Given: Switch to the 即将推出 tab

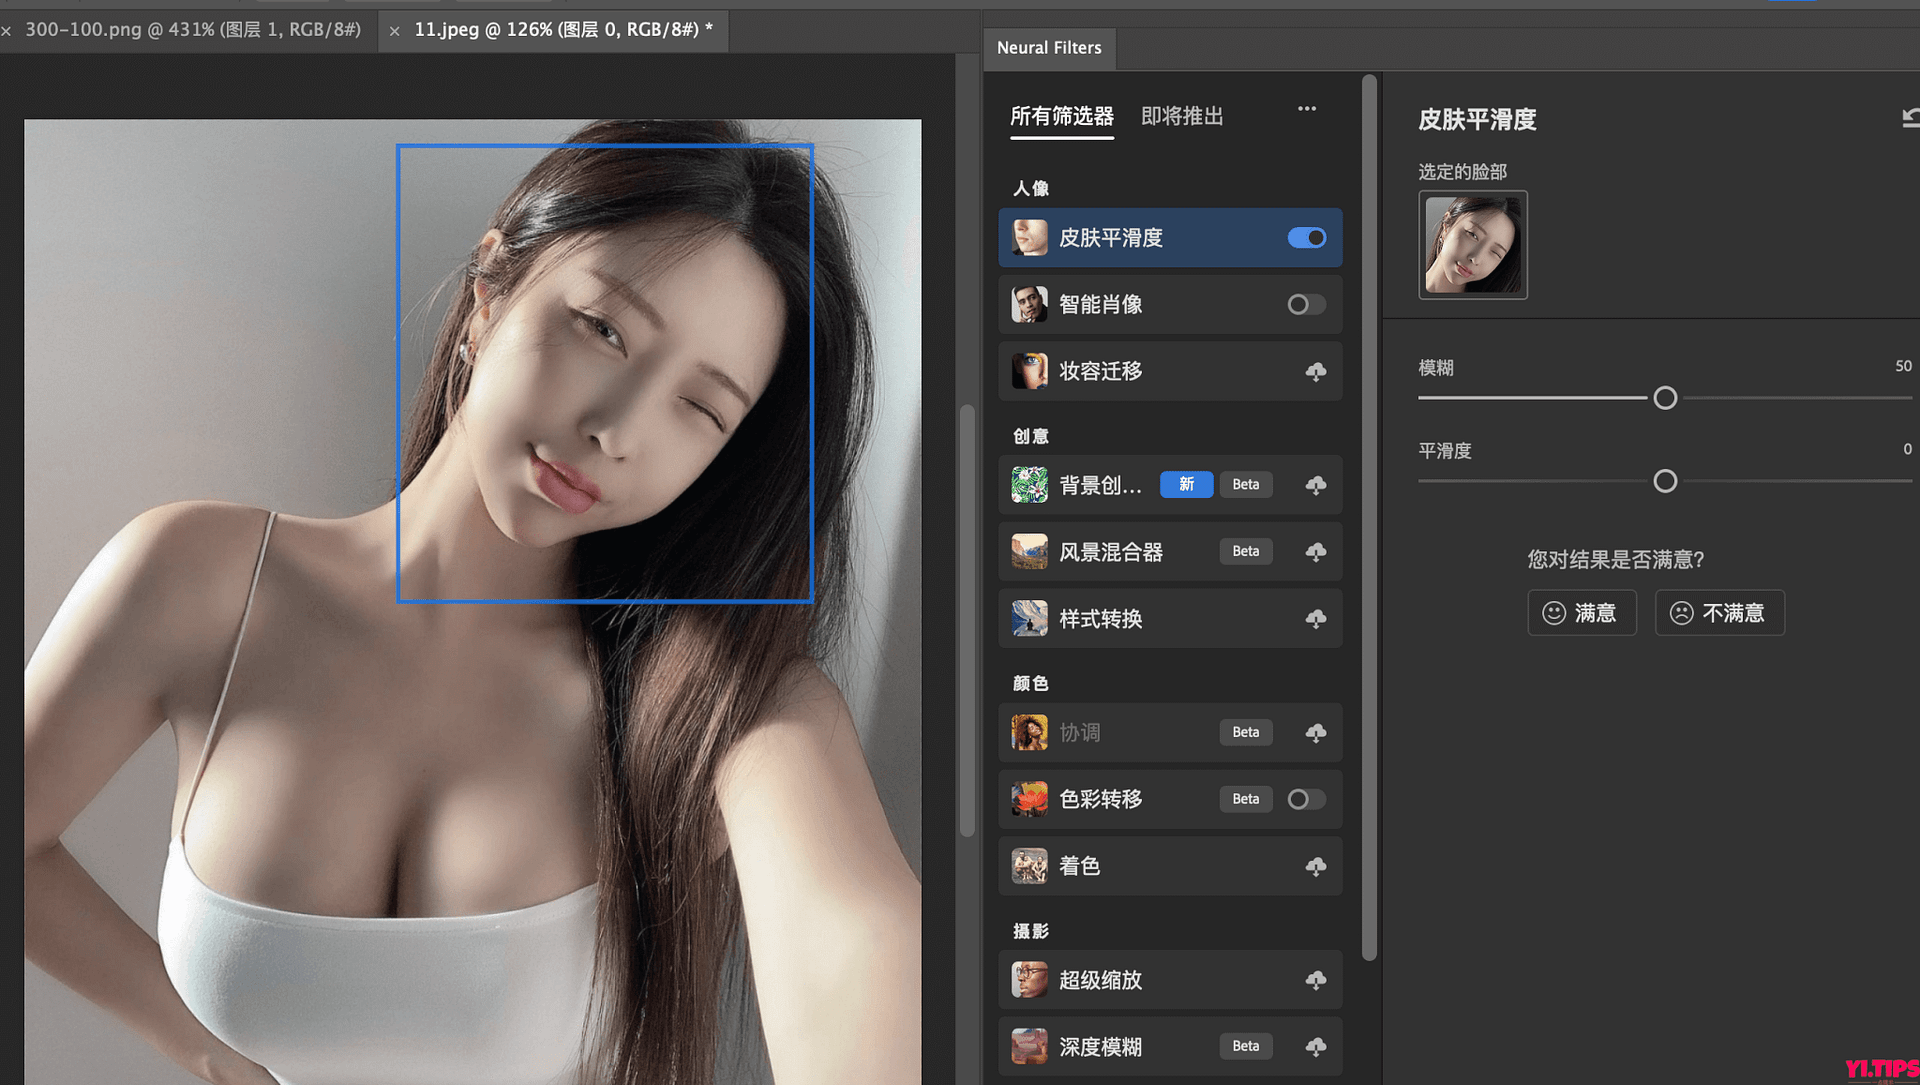Looking at the screenshot, I should pos(1181,116).
